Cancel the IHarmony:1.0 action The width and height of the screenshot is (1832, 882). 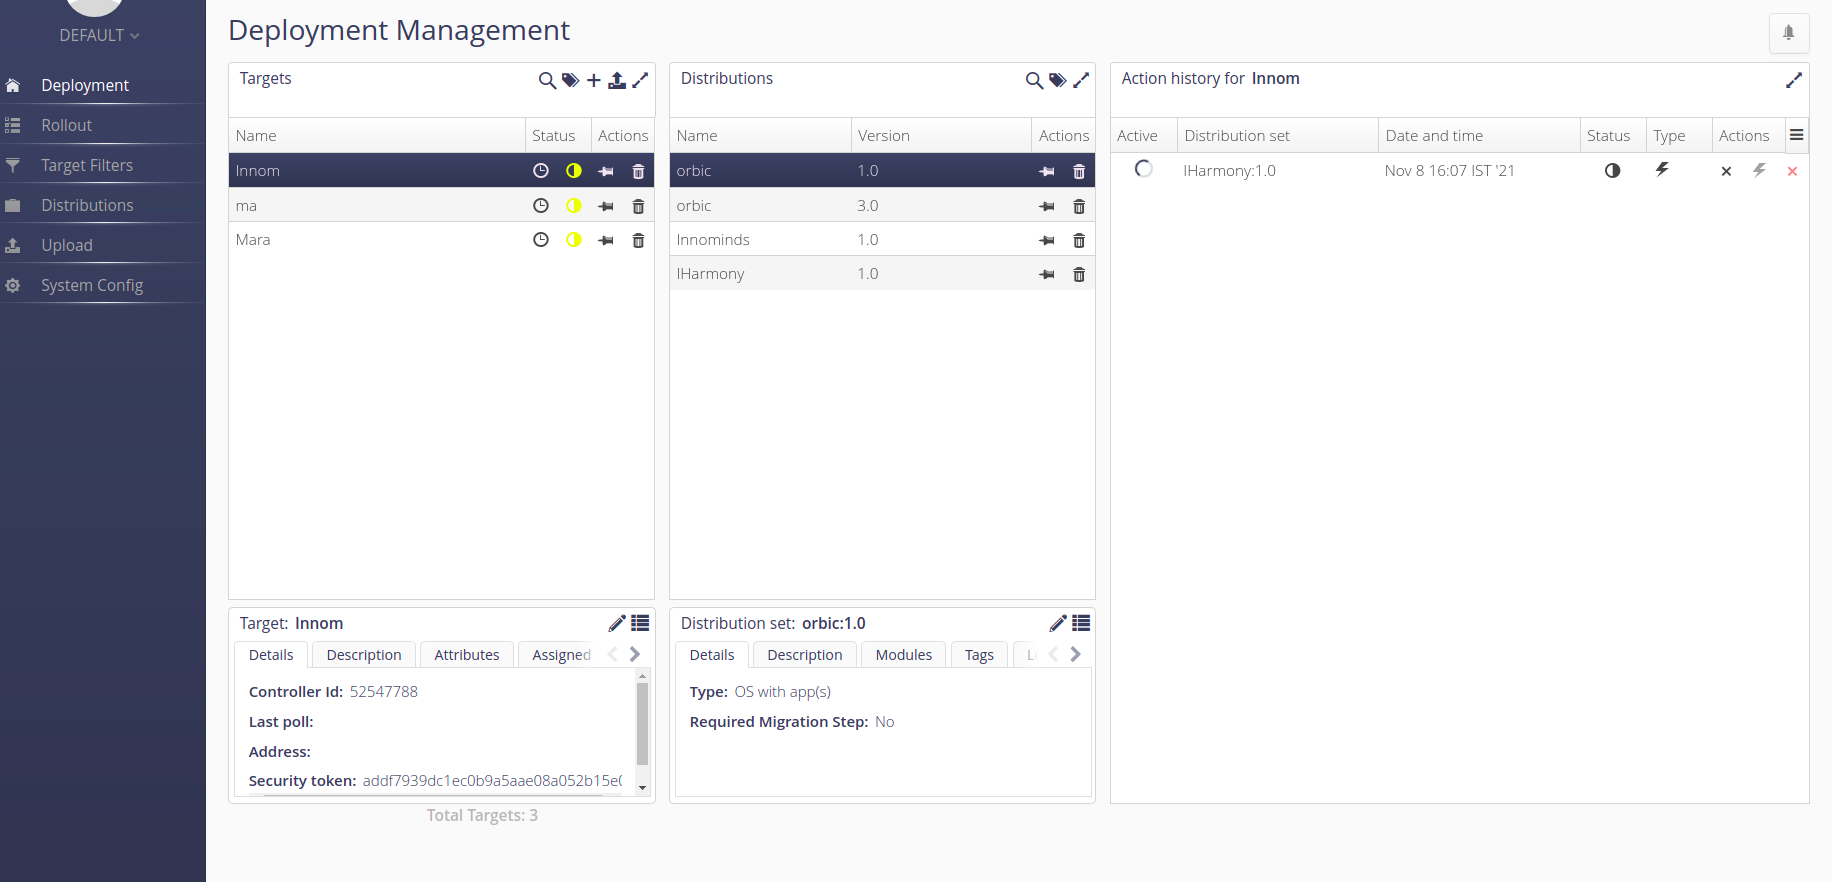click(x=1726, y=171)
